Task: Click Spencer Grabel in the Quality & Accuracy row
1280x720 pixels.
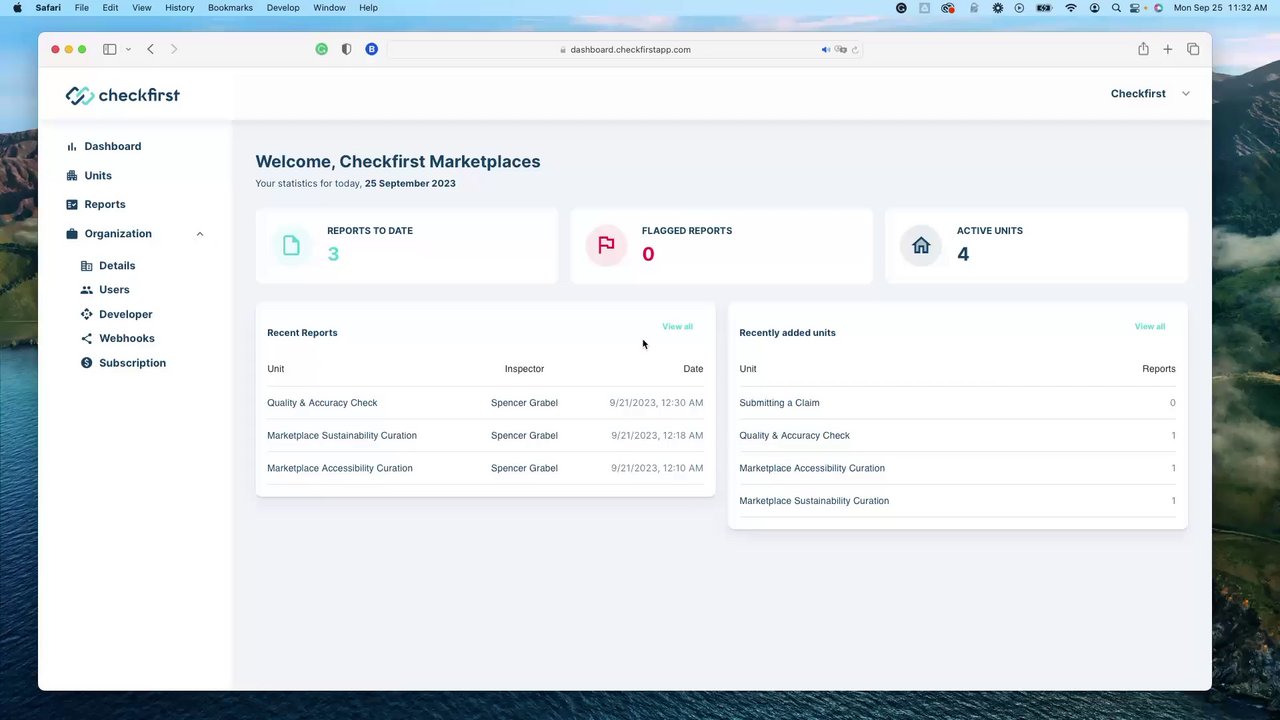Action: pos(524,403)
